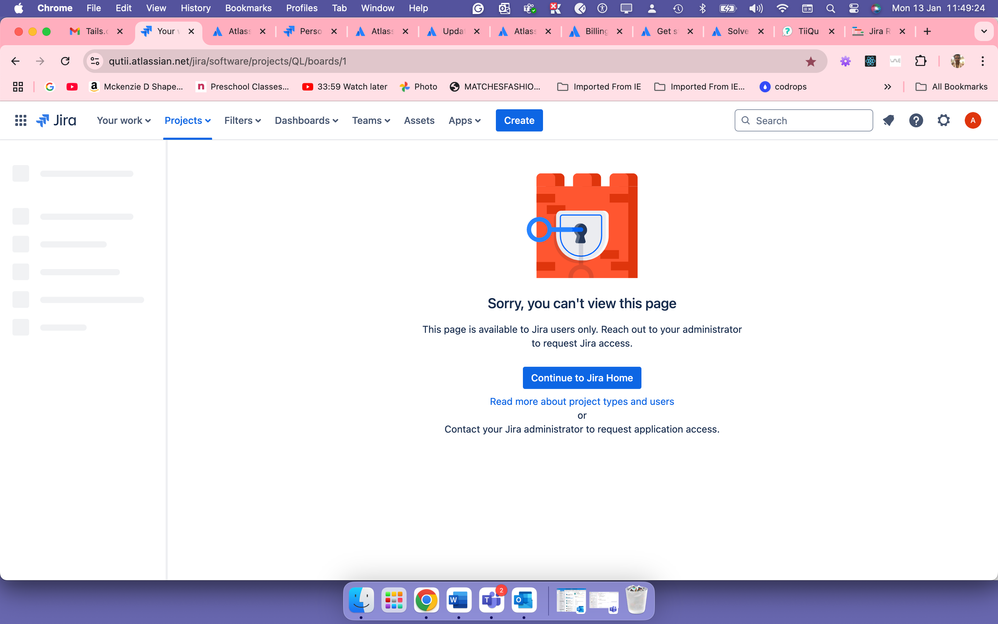This screenshot has width=998, height=624.
Task: Expand the Projects dropdown in Jira navigation
Action: pos(187,120)
